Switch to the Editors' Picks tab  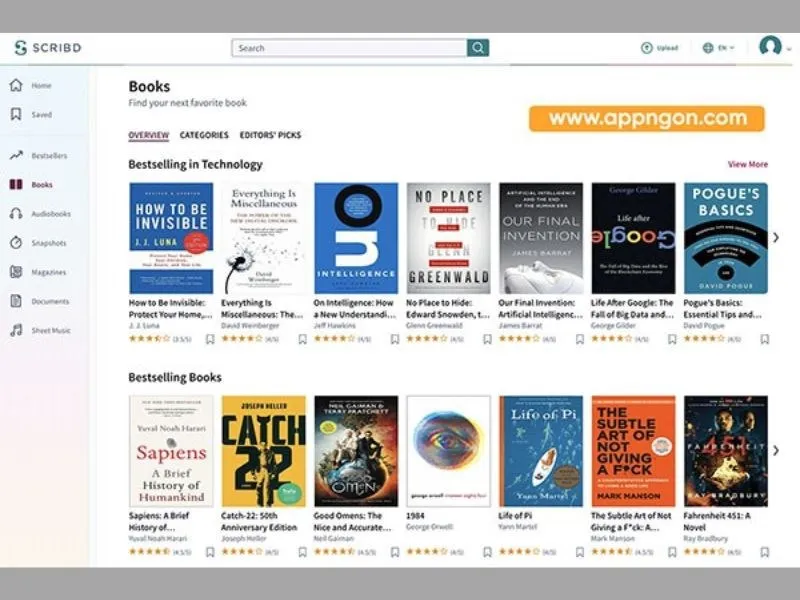[x=270, y=135]
